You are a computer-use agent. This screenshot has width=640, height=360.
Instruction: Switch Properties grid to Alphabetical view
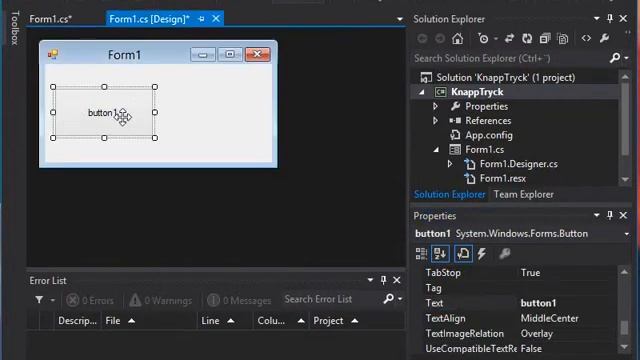(440, 253)
